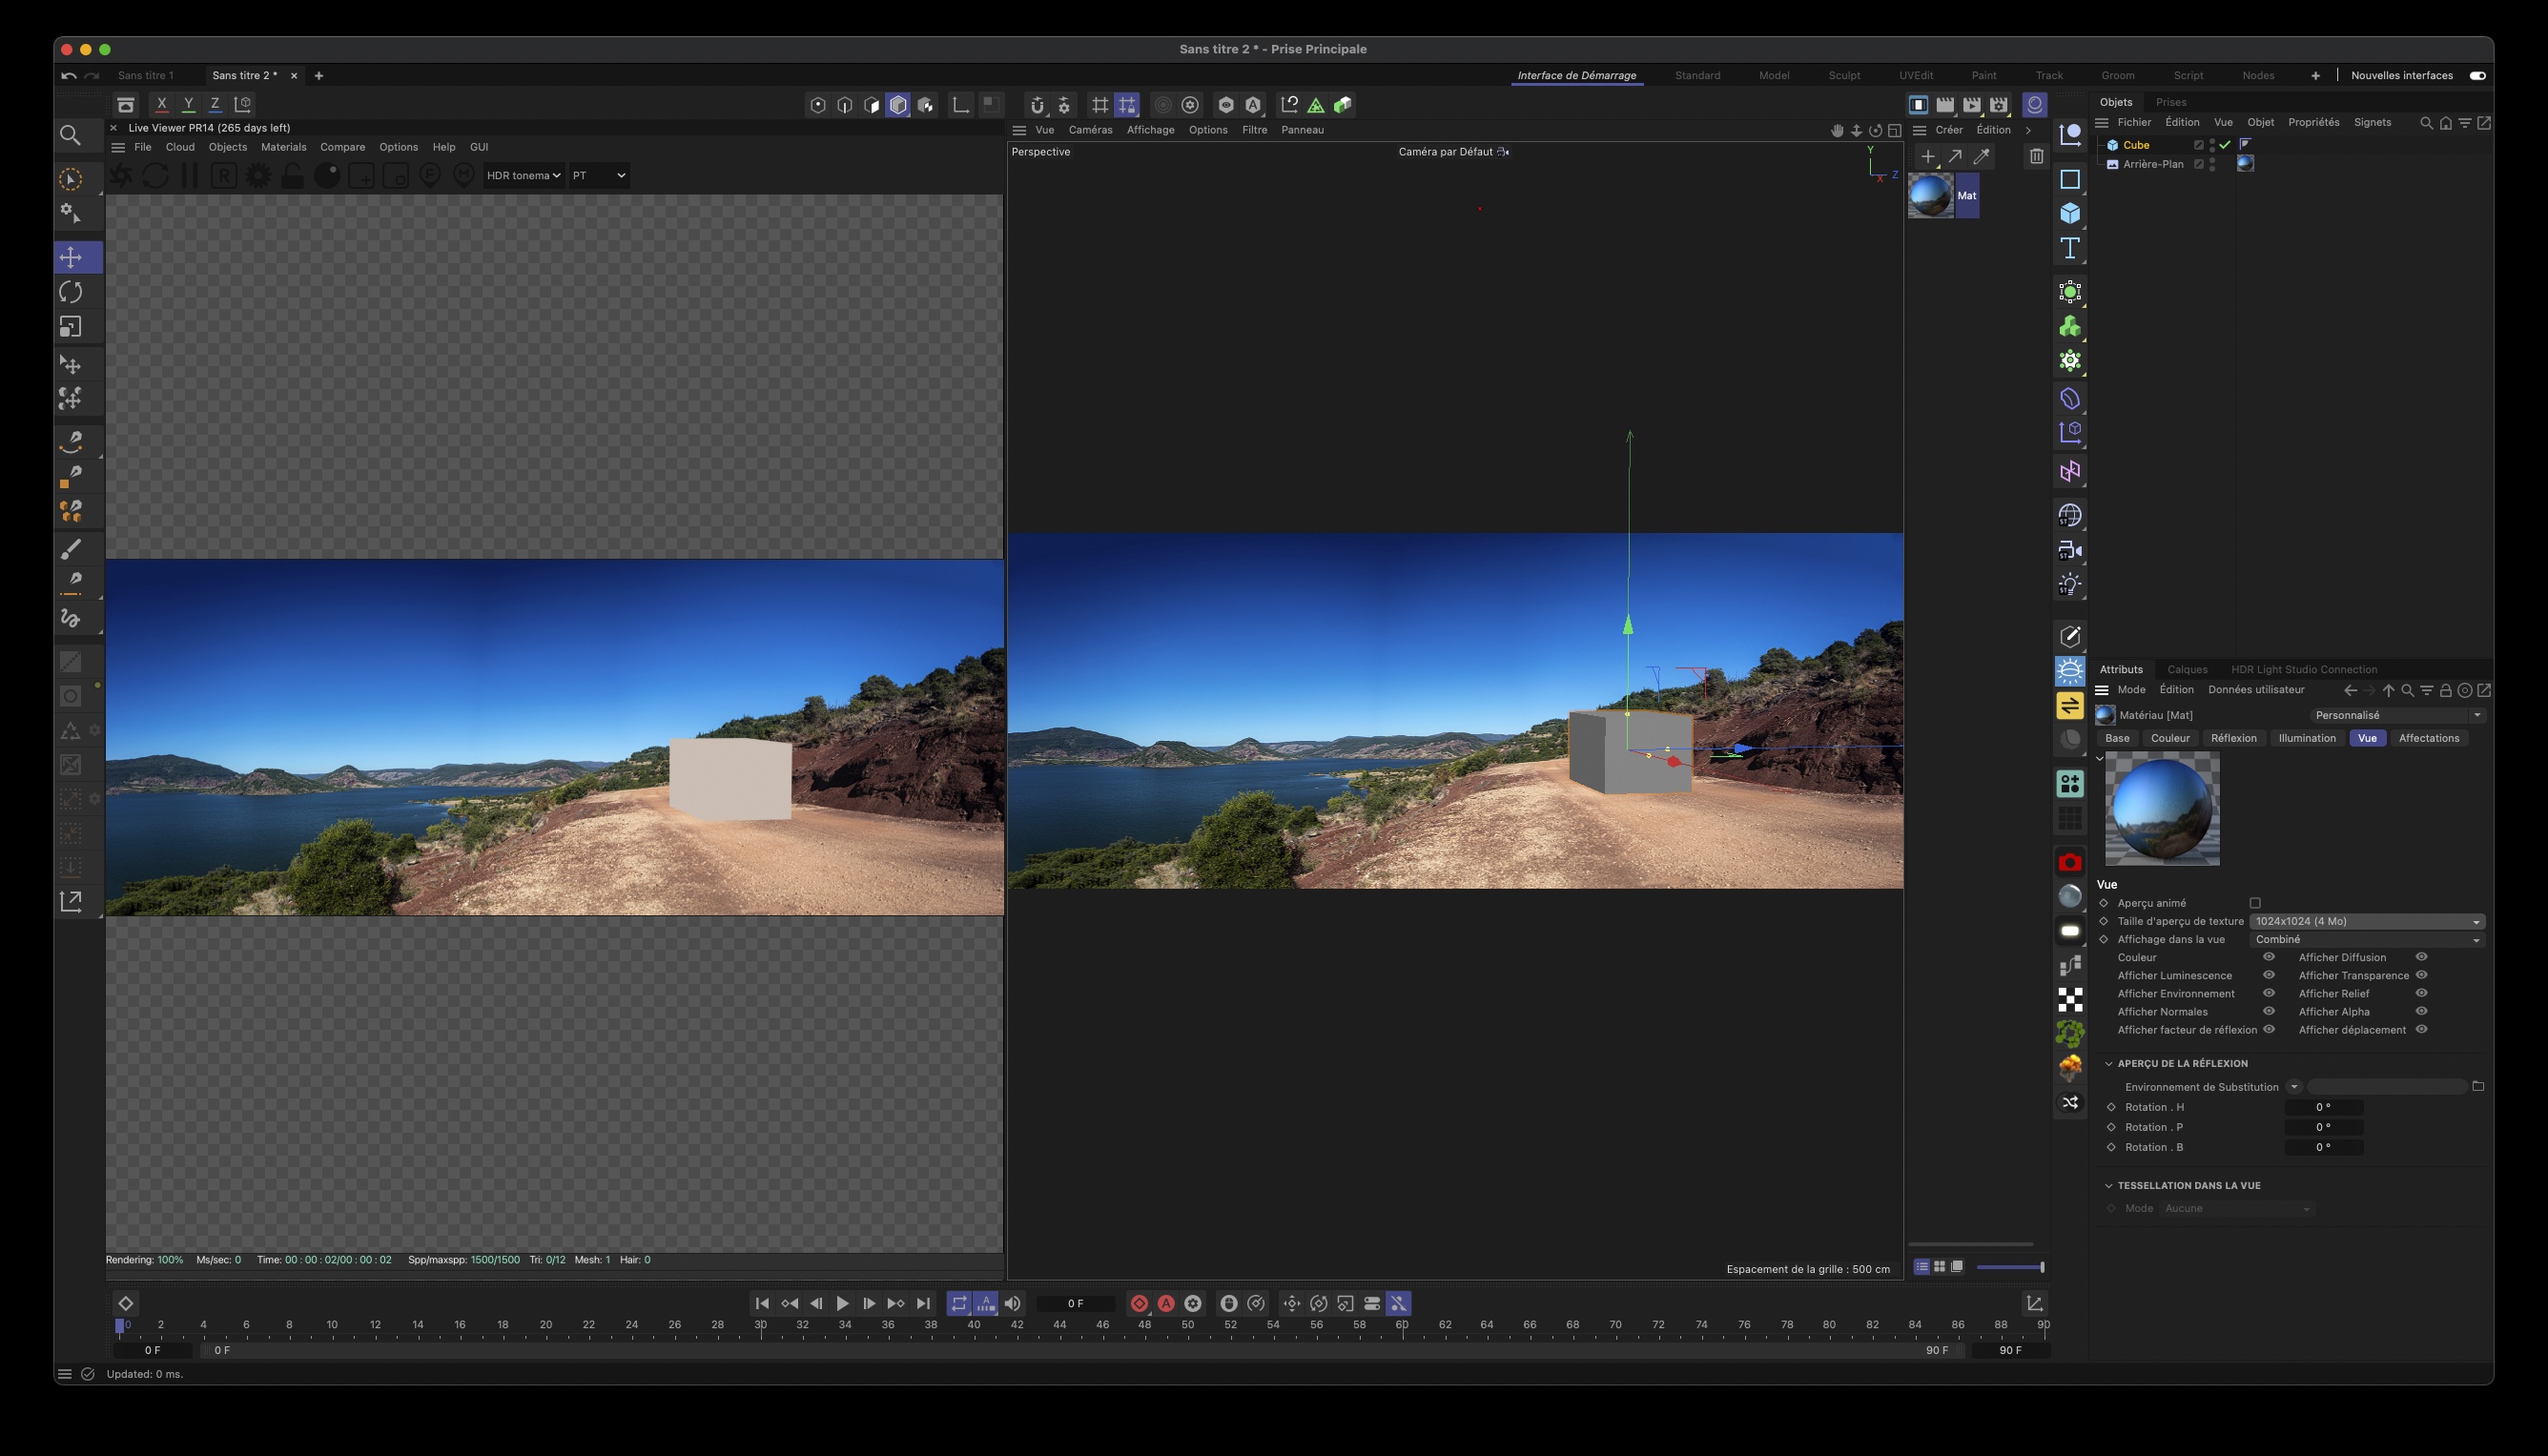Switch to the Réflexion material tab
This screenshot has height=1456, width=2548.
click(x=2233, y=738)
